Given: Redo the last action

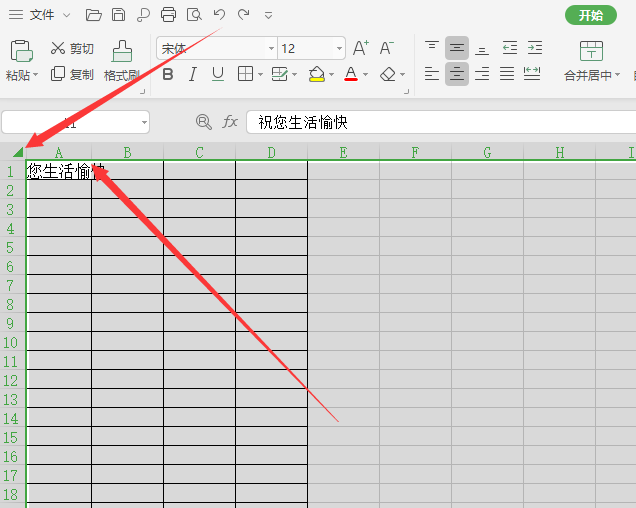Looking at the screenshot, I should (x=243, y=15).
